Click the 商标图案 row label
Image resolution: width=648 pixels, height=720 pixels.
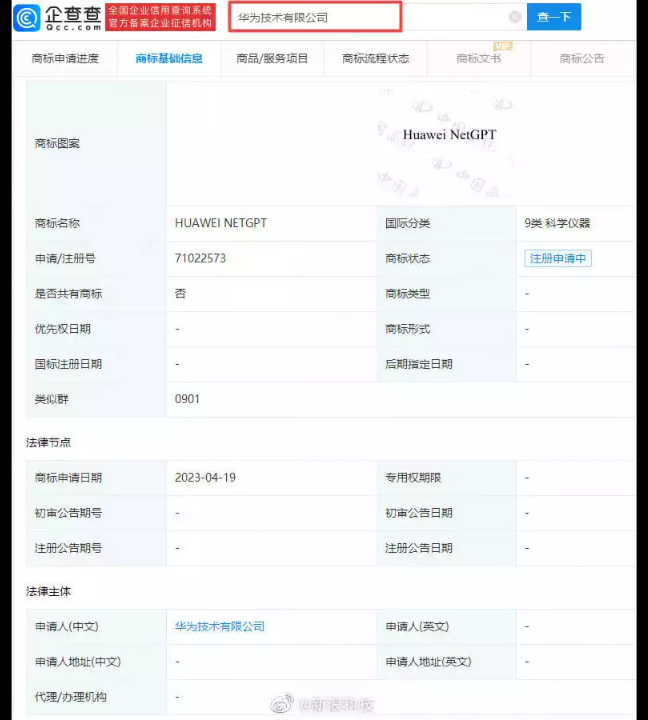pyautogui.click(x=57, y=144)
